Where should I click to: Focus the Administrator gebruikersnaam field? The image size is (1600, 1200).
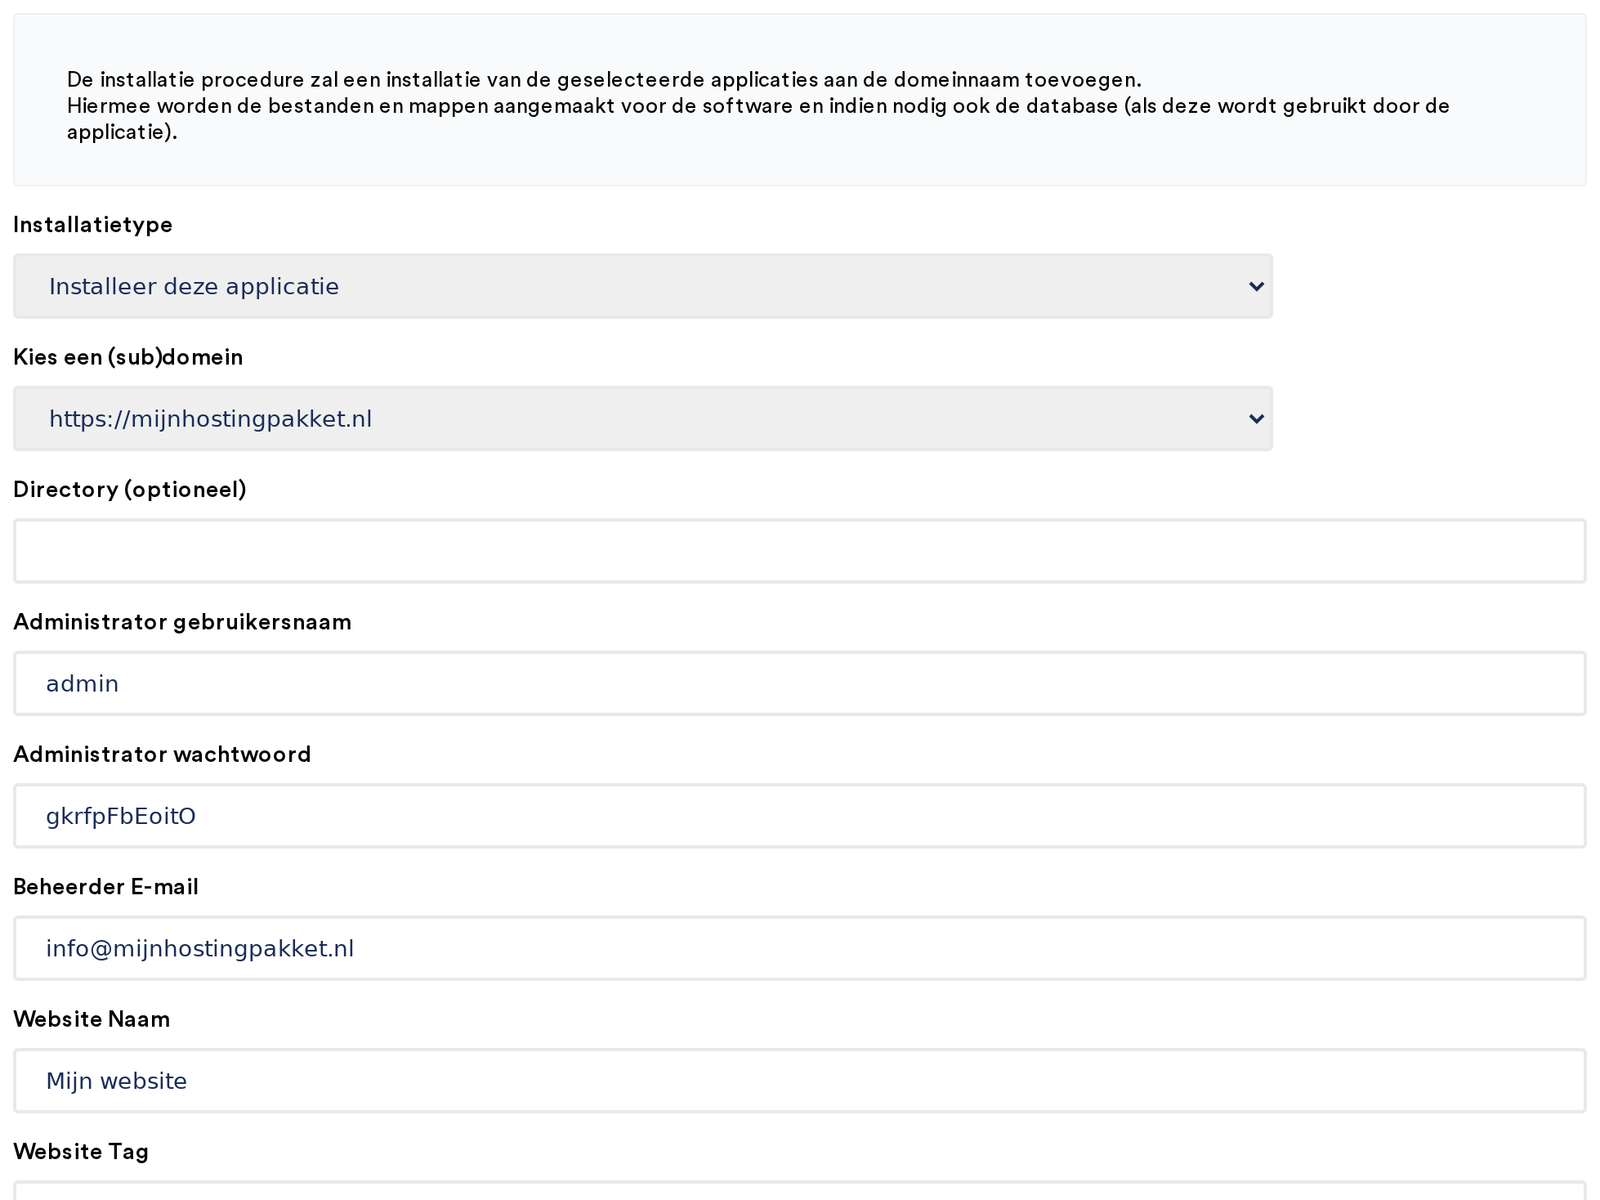(800, 683)
